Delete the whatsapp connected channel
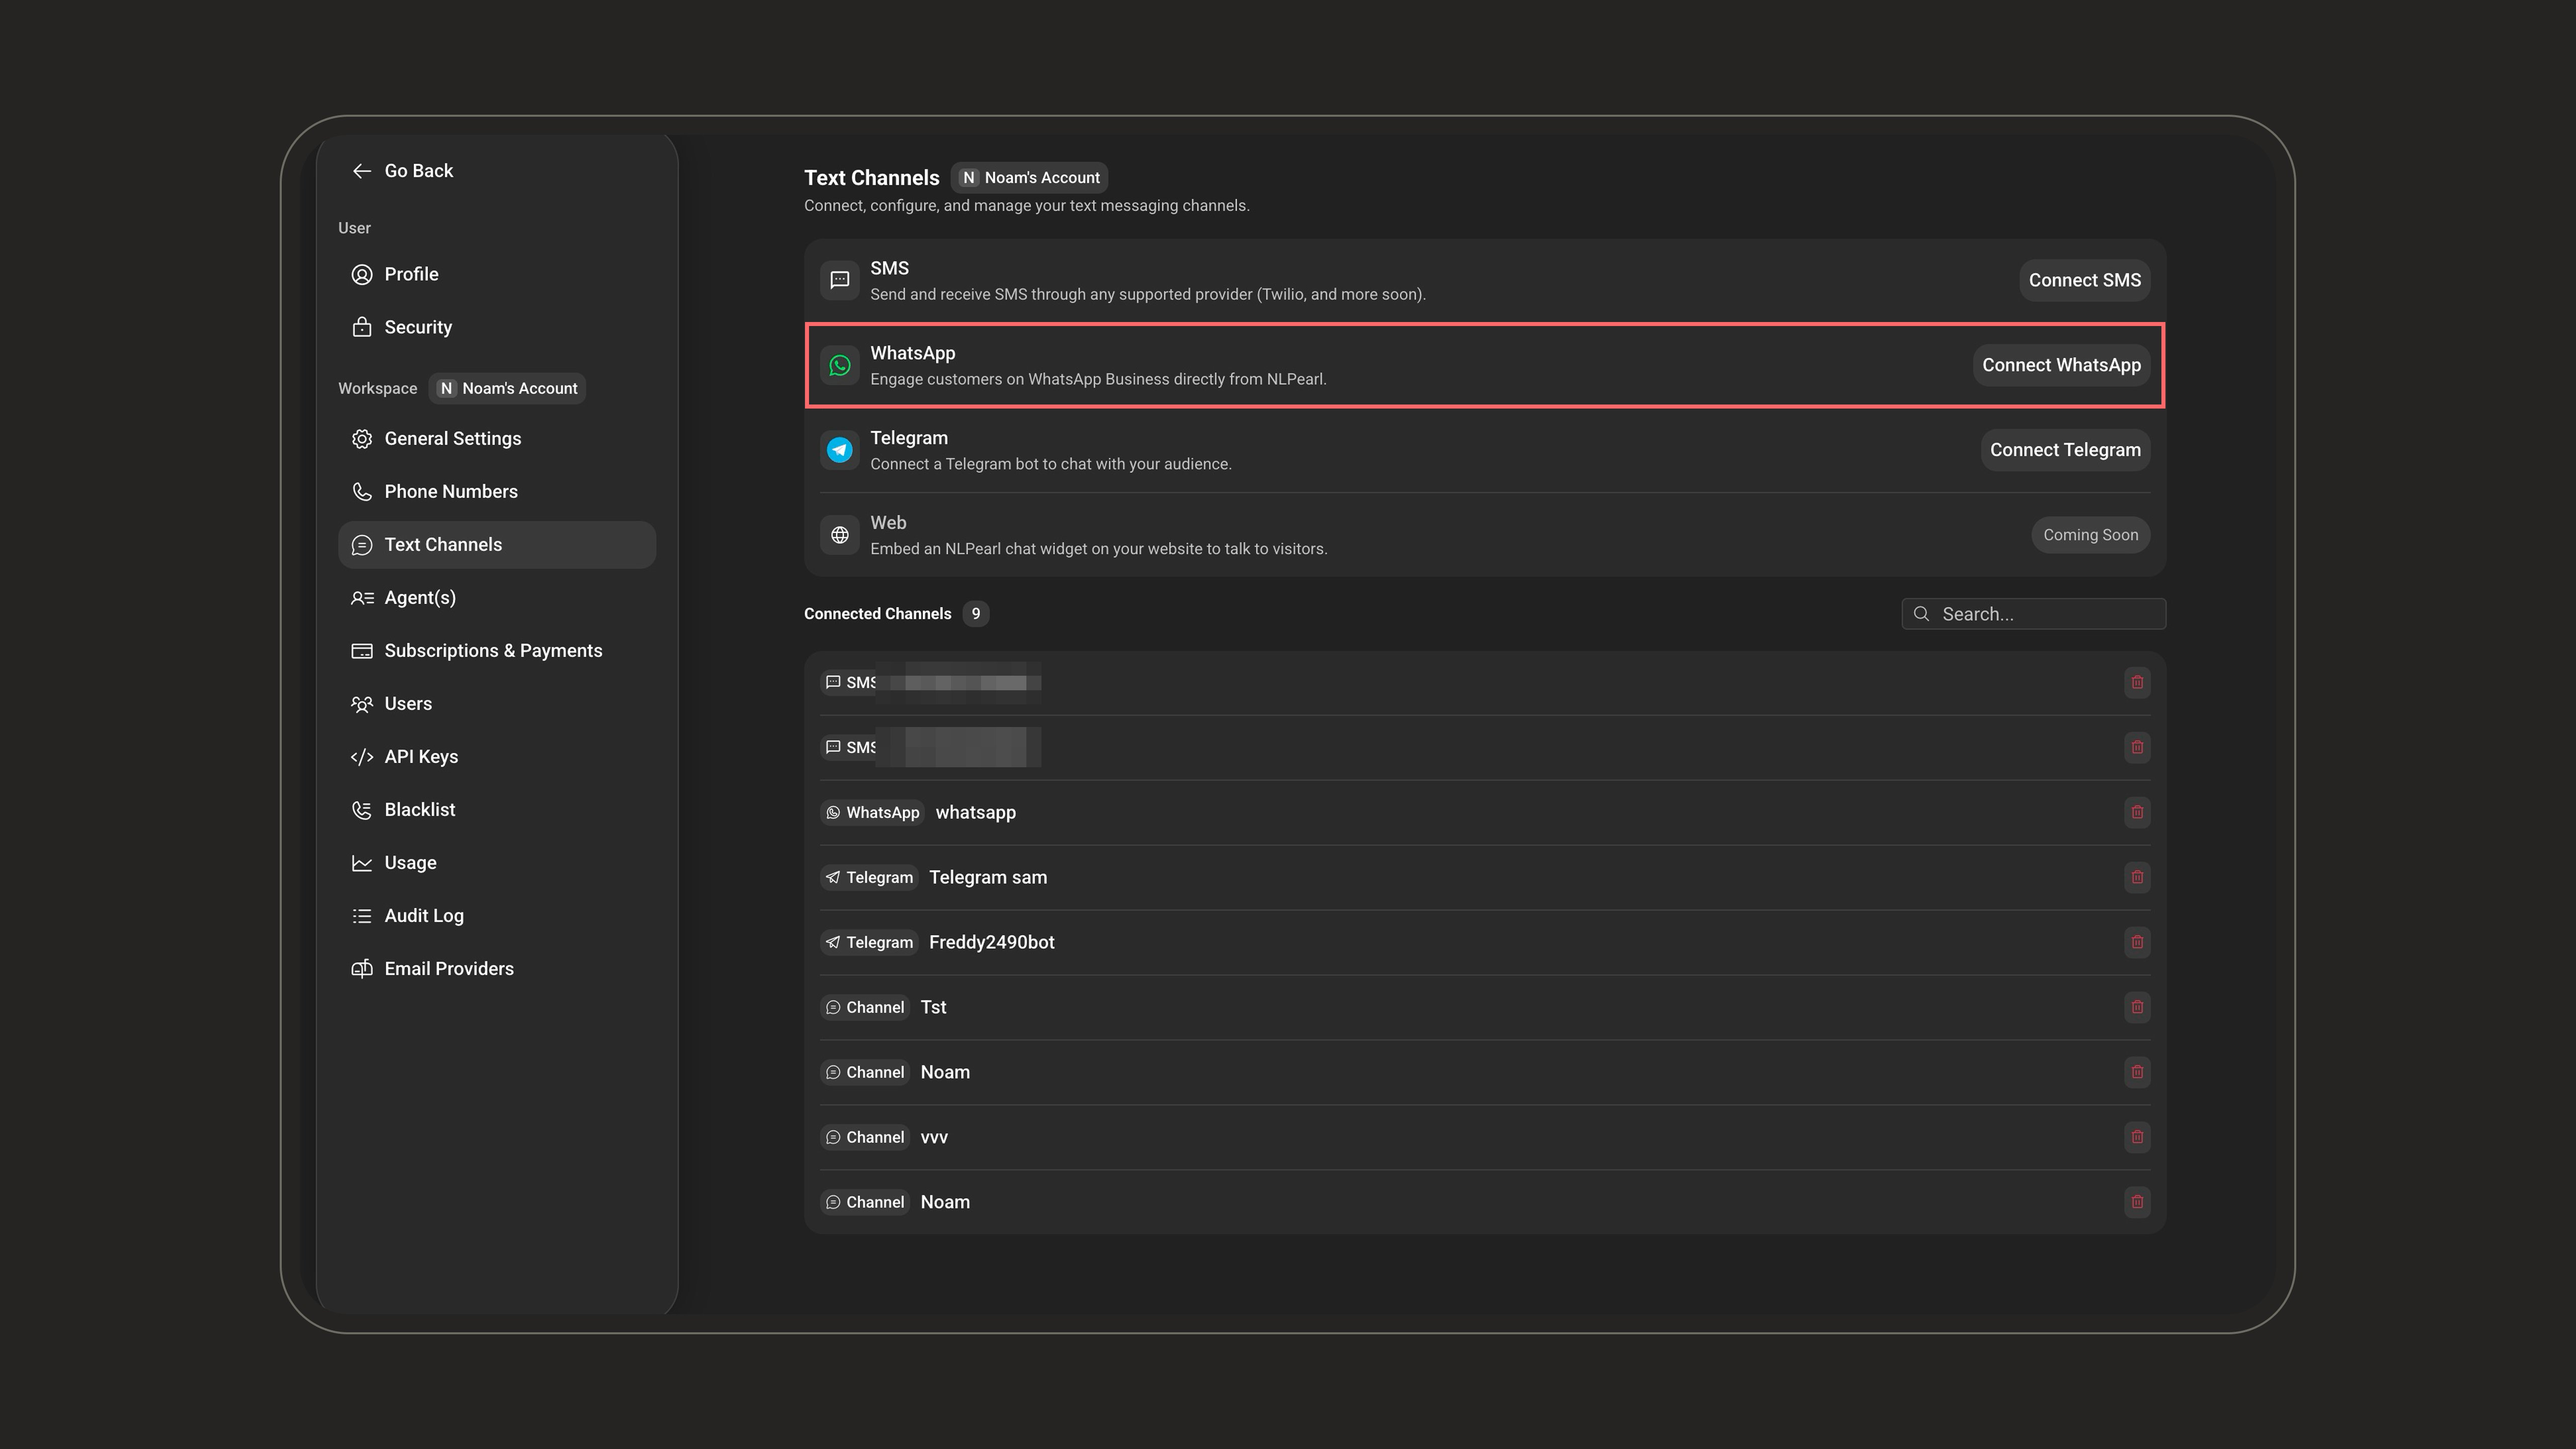Screen dimensions: 2576x1449 point(2137,812)
